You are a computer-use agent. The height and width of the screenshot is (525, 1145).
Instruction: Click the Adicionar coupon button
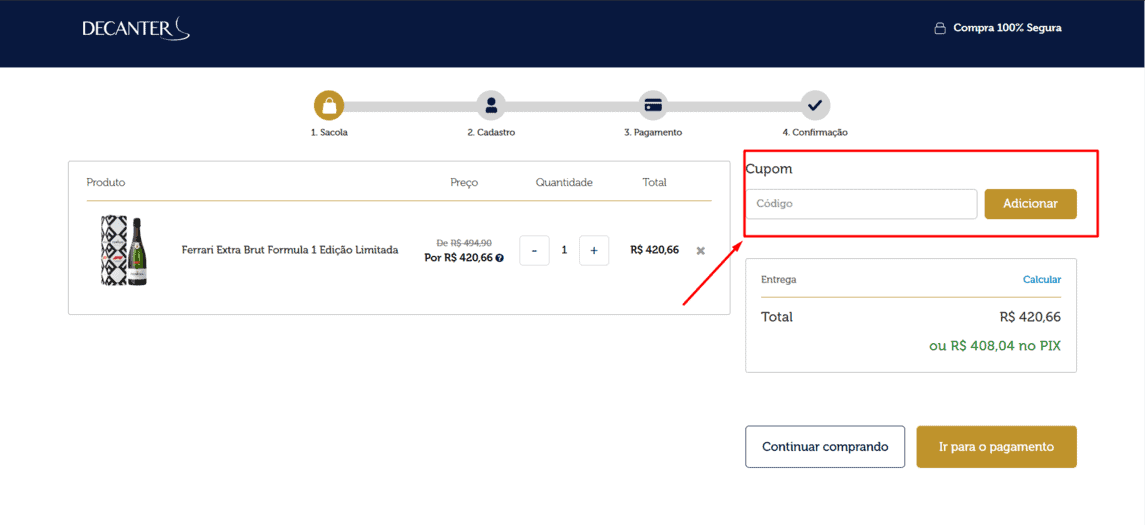point(1030,204)
